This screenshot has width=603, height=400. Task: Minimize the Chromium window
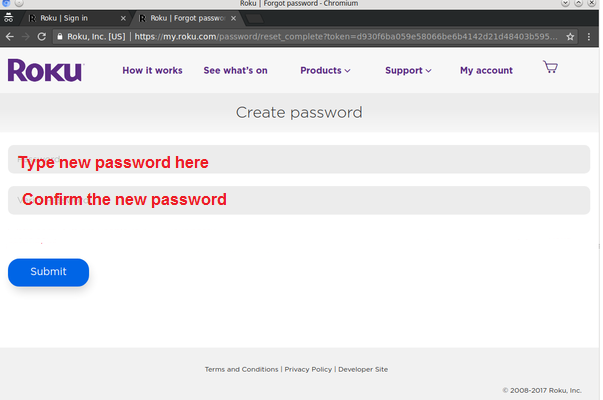point(565,3)
